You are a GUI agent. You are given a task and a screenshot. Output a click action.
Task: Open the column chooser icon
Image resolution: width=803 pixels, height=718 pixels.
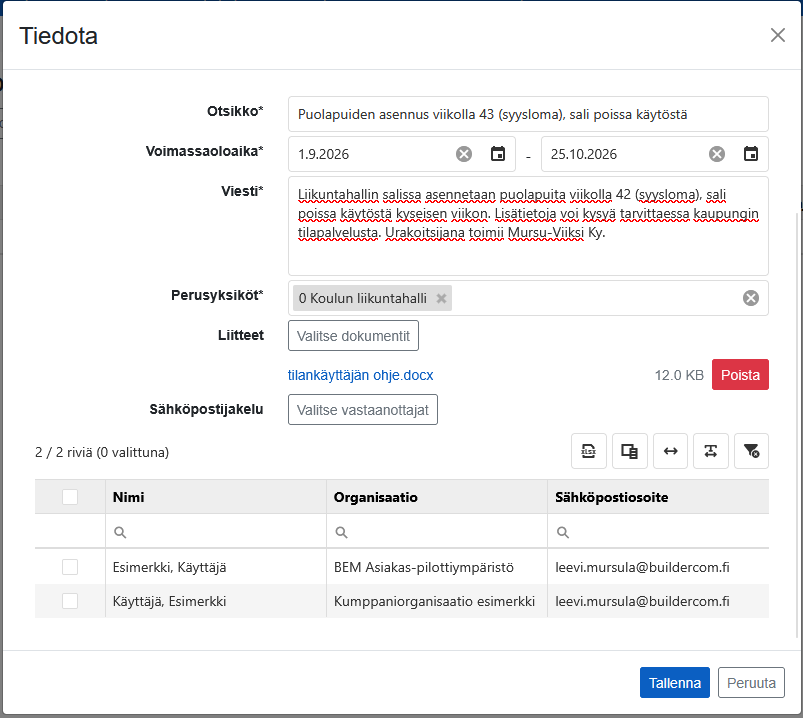[x=629, y=451]
